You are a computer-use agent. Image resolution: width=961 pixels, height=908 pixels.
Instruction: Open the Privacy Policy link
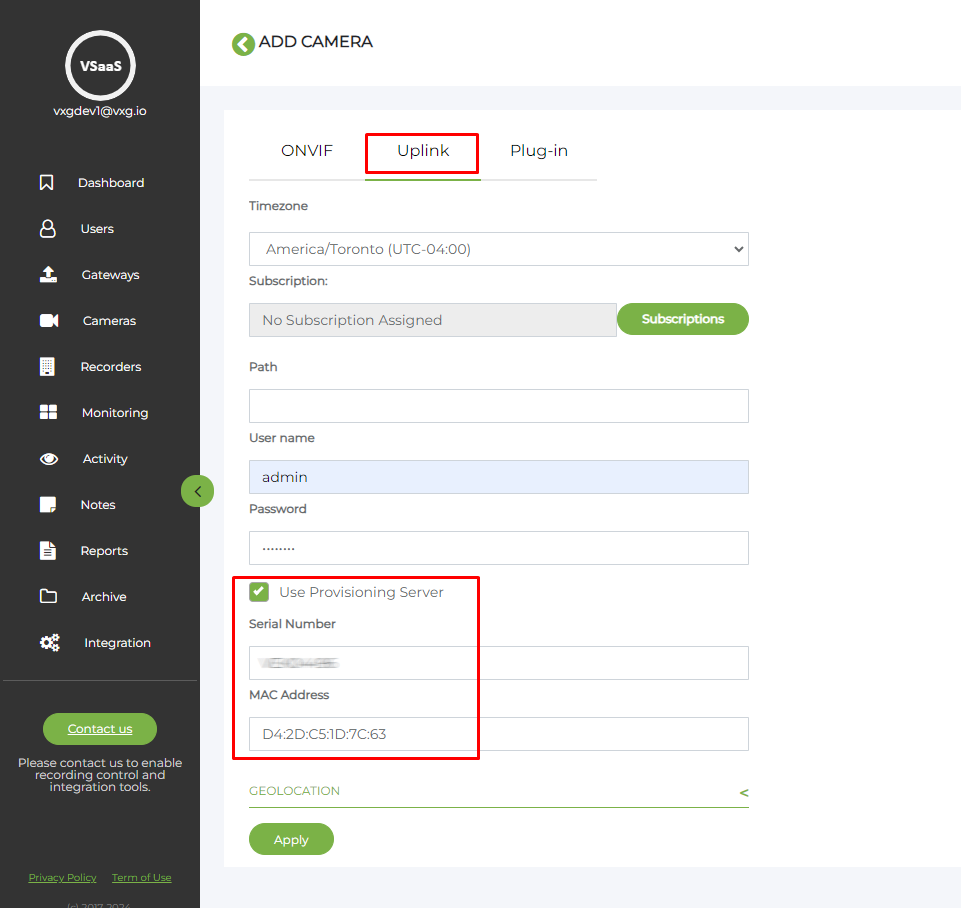click(x=62, y=878)
